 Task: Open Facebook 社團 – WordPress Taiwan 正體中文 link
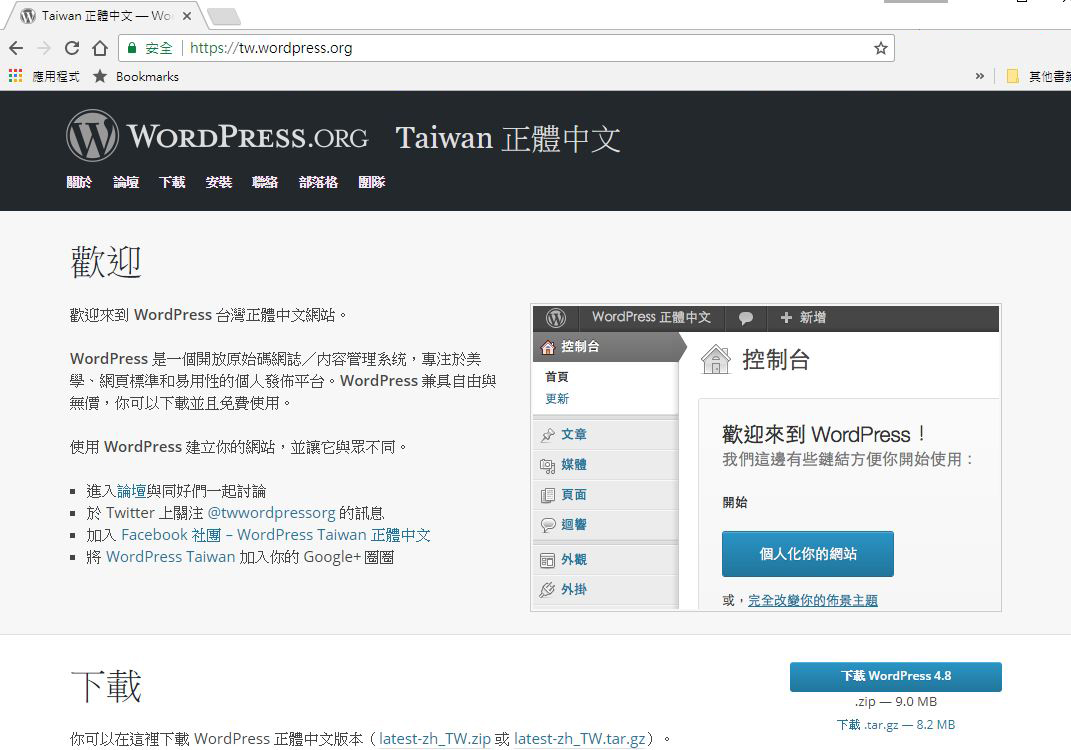point(276,535)
